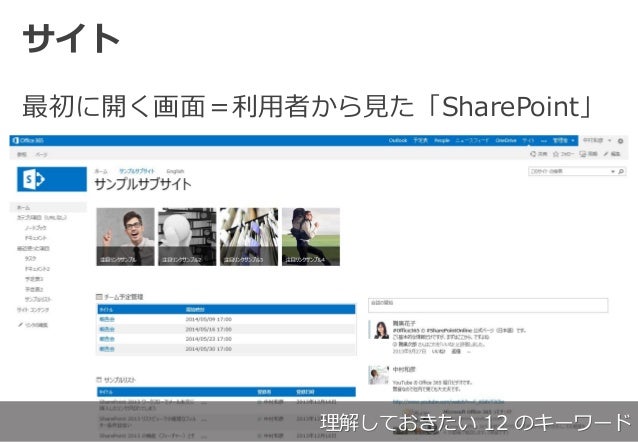Screen dimensions: 638x442
Task: Focus the newsfeed conversation input box
Action: pyautogui.click(x=488, y=305)
